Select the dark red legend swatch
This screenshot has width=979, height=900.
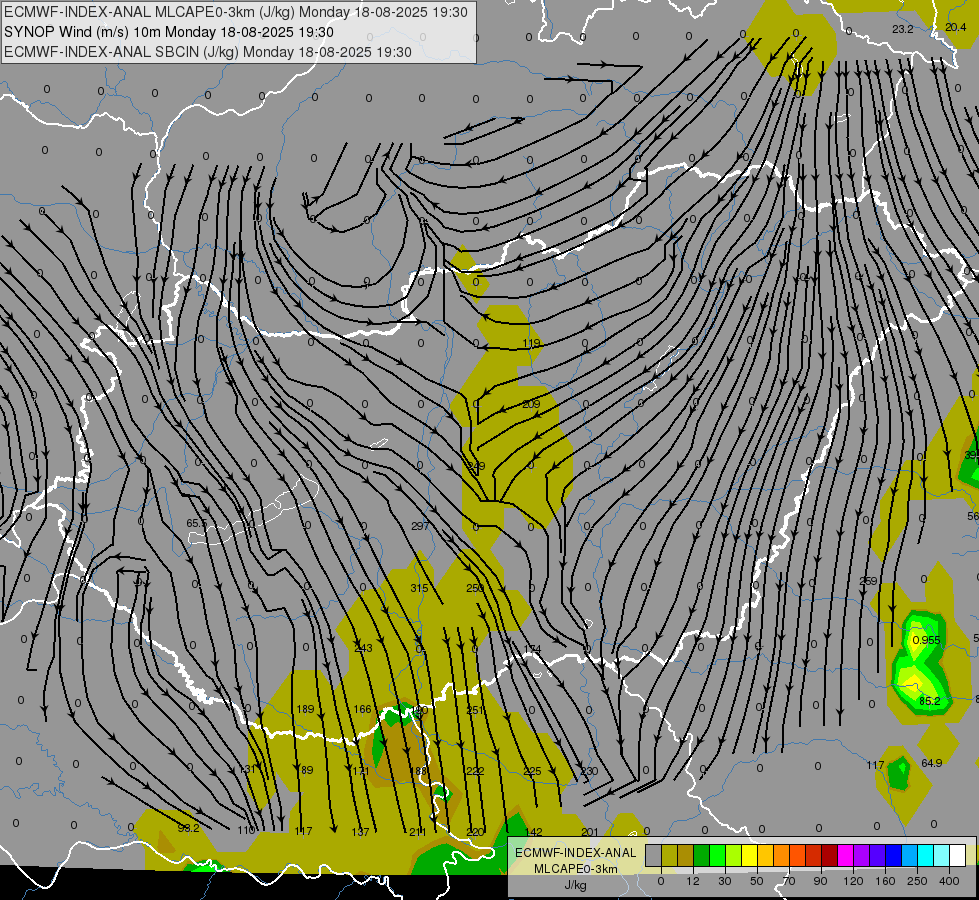point(829,855)
